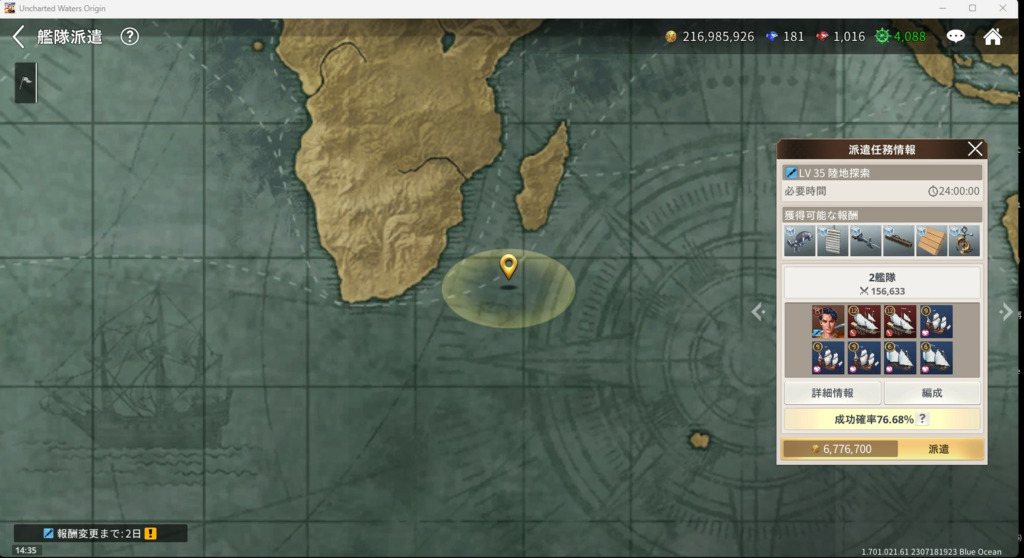Open the help question mark beside 艦隊派遣
The width and height of the screenshot is (1024, 558).
[129, 37]
